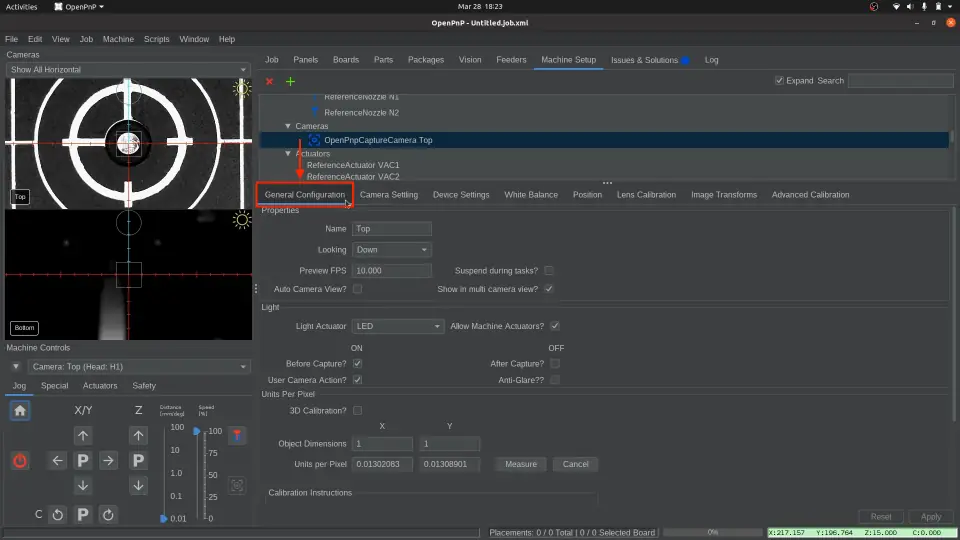Click the Home machine button
The height and width of the screenshot is (540, 960).
click(20, 410)
